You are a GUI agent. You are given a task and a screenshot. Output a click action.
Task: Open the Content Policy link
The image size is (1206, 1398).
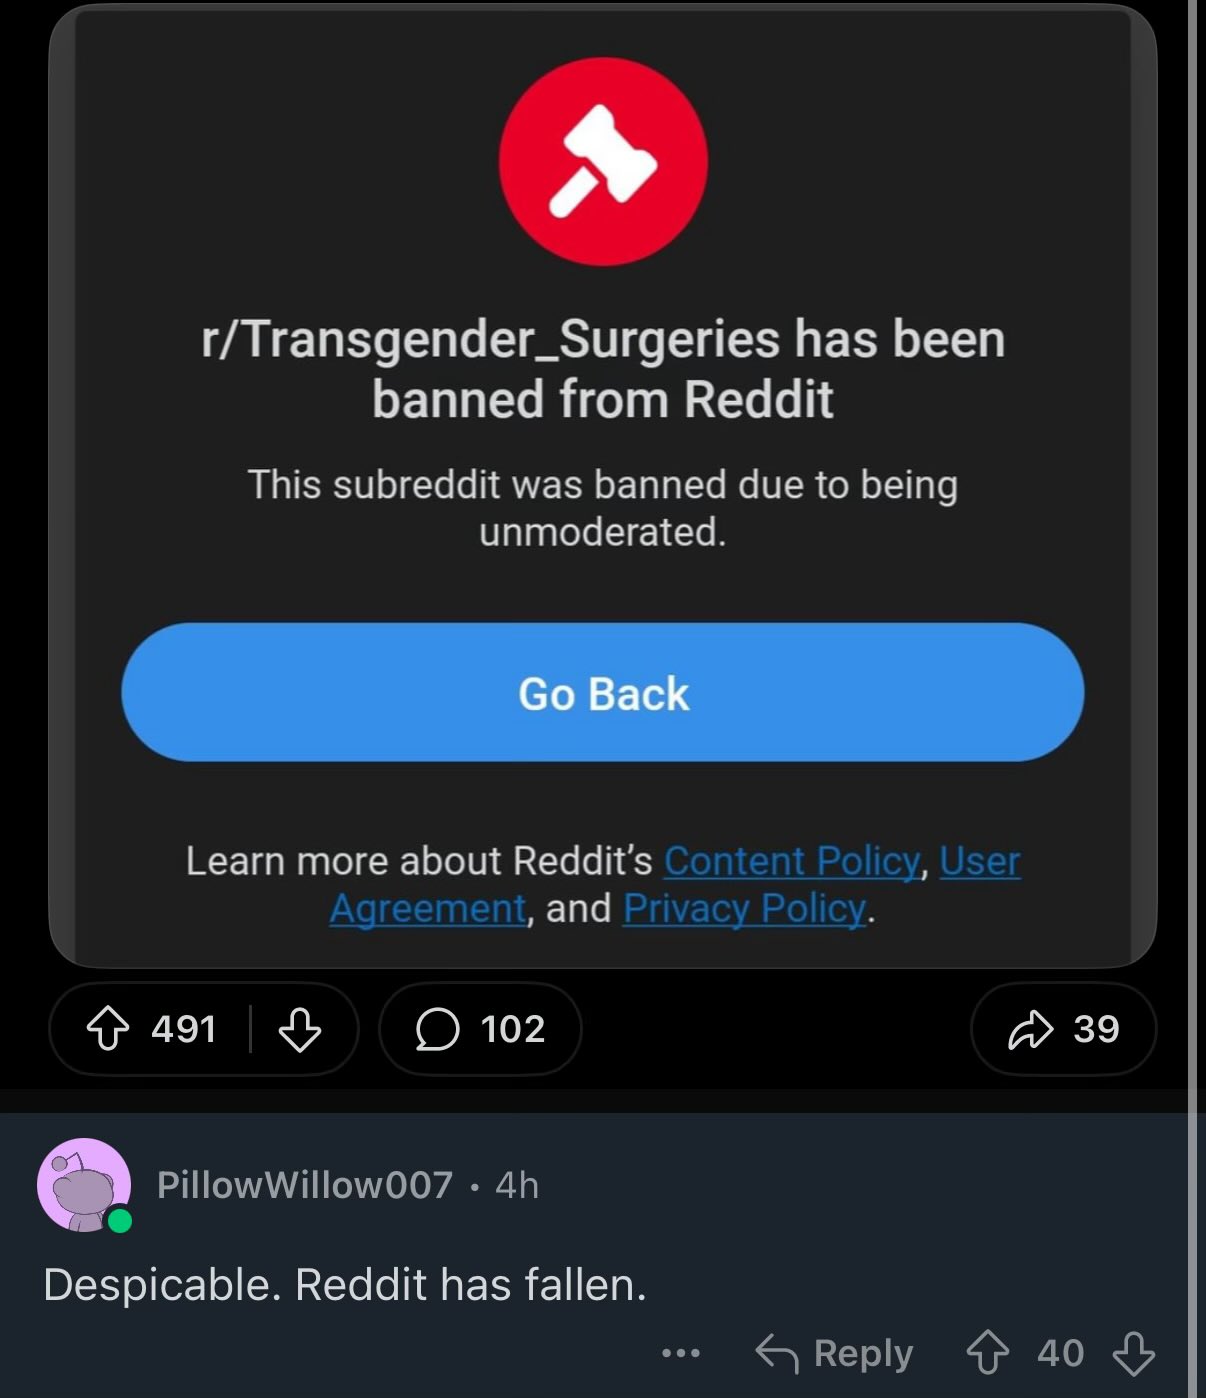click(791, 861)
